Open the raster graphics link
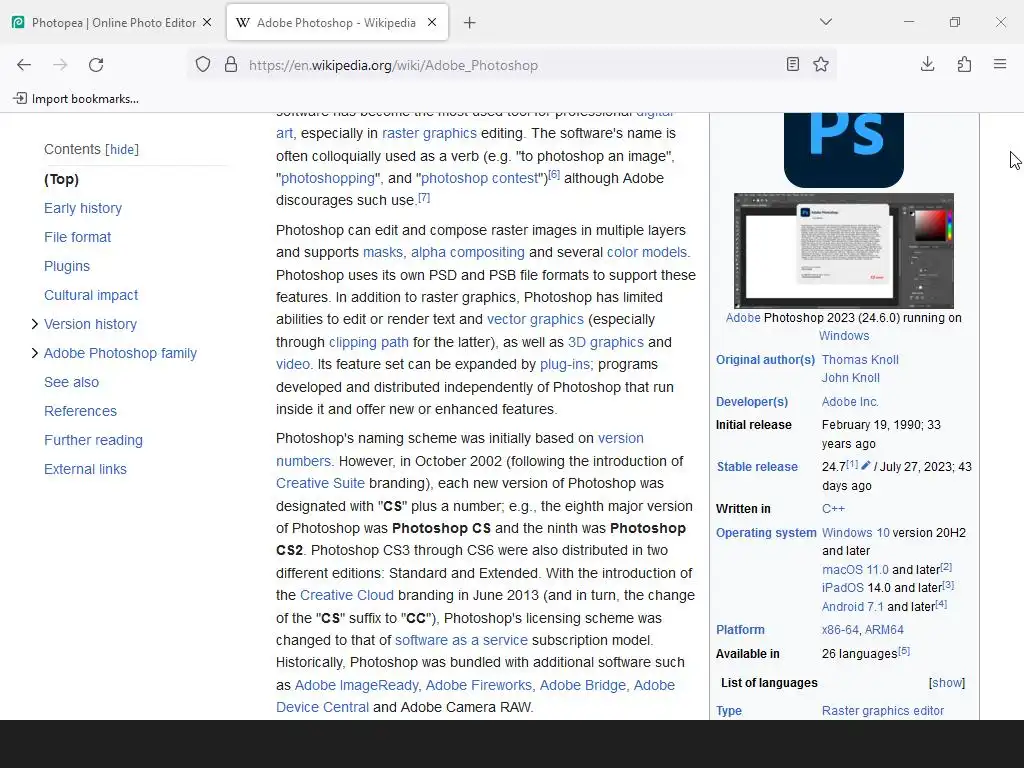The image size is (1024, 768). (429, 133)
